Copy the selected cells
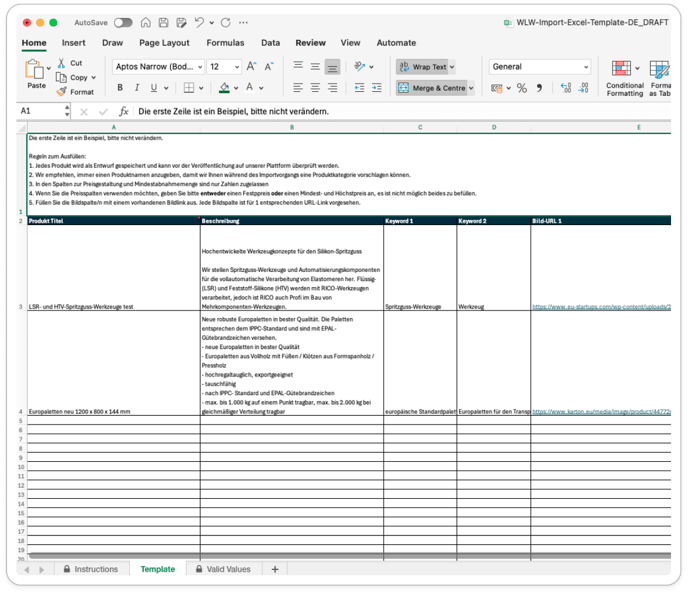The image size is (688, 594). pyautogui.click(x=61, y=77)
